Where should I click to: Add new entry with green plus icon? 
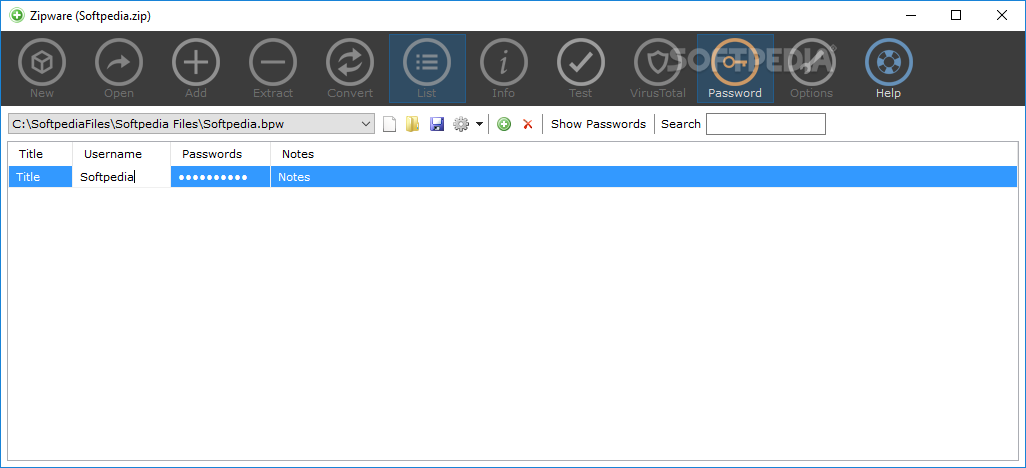point(504,124)
